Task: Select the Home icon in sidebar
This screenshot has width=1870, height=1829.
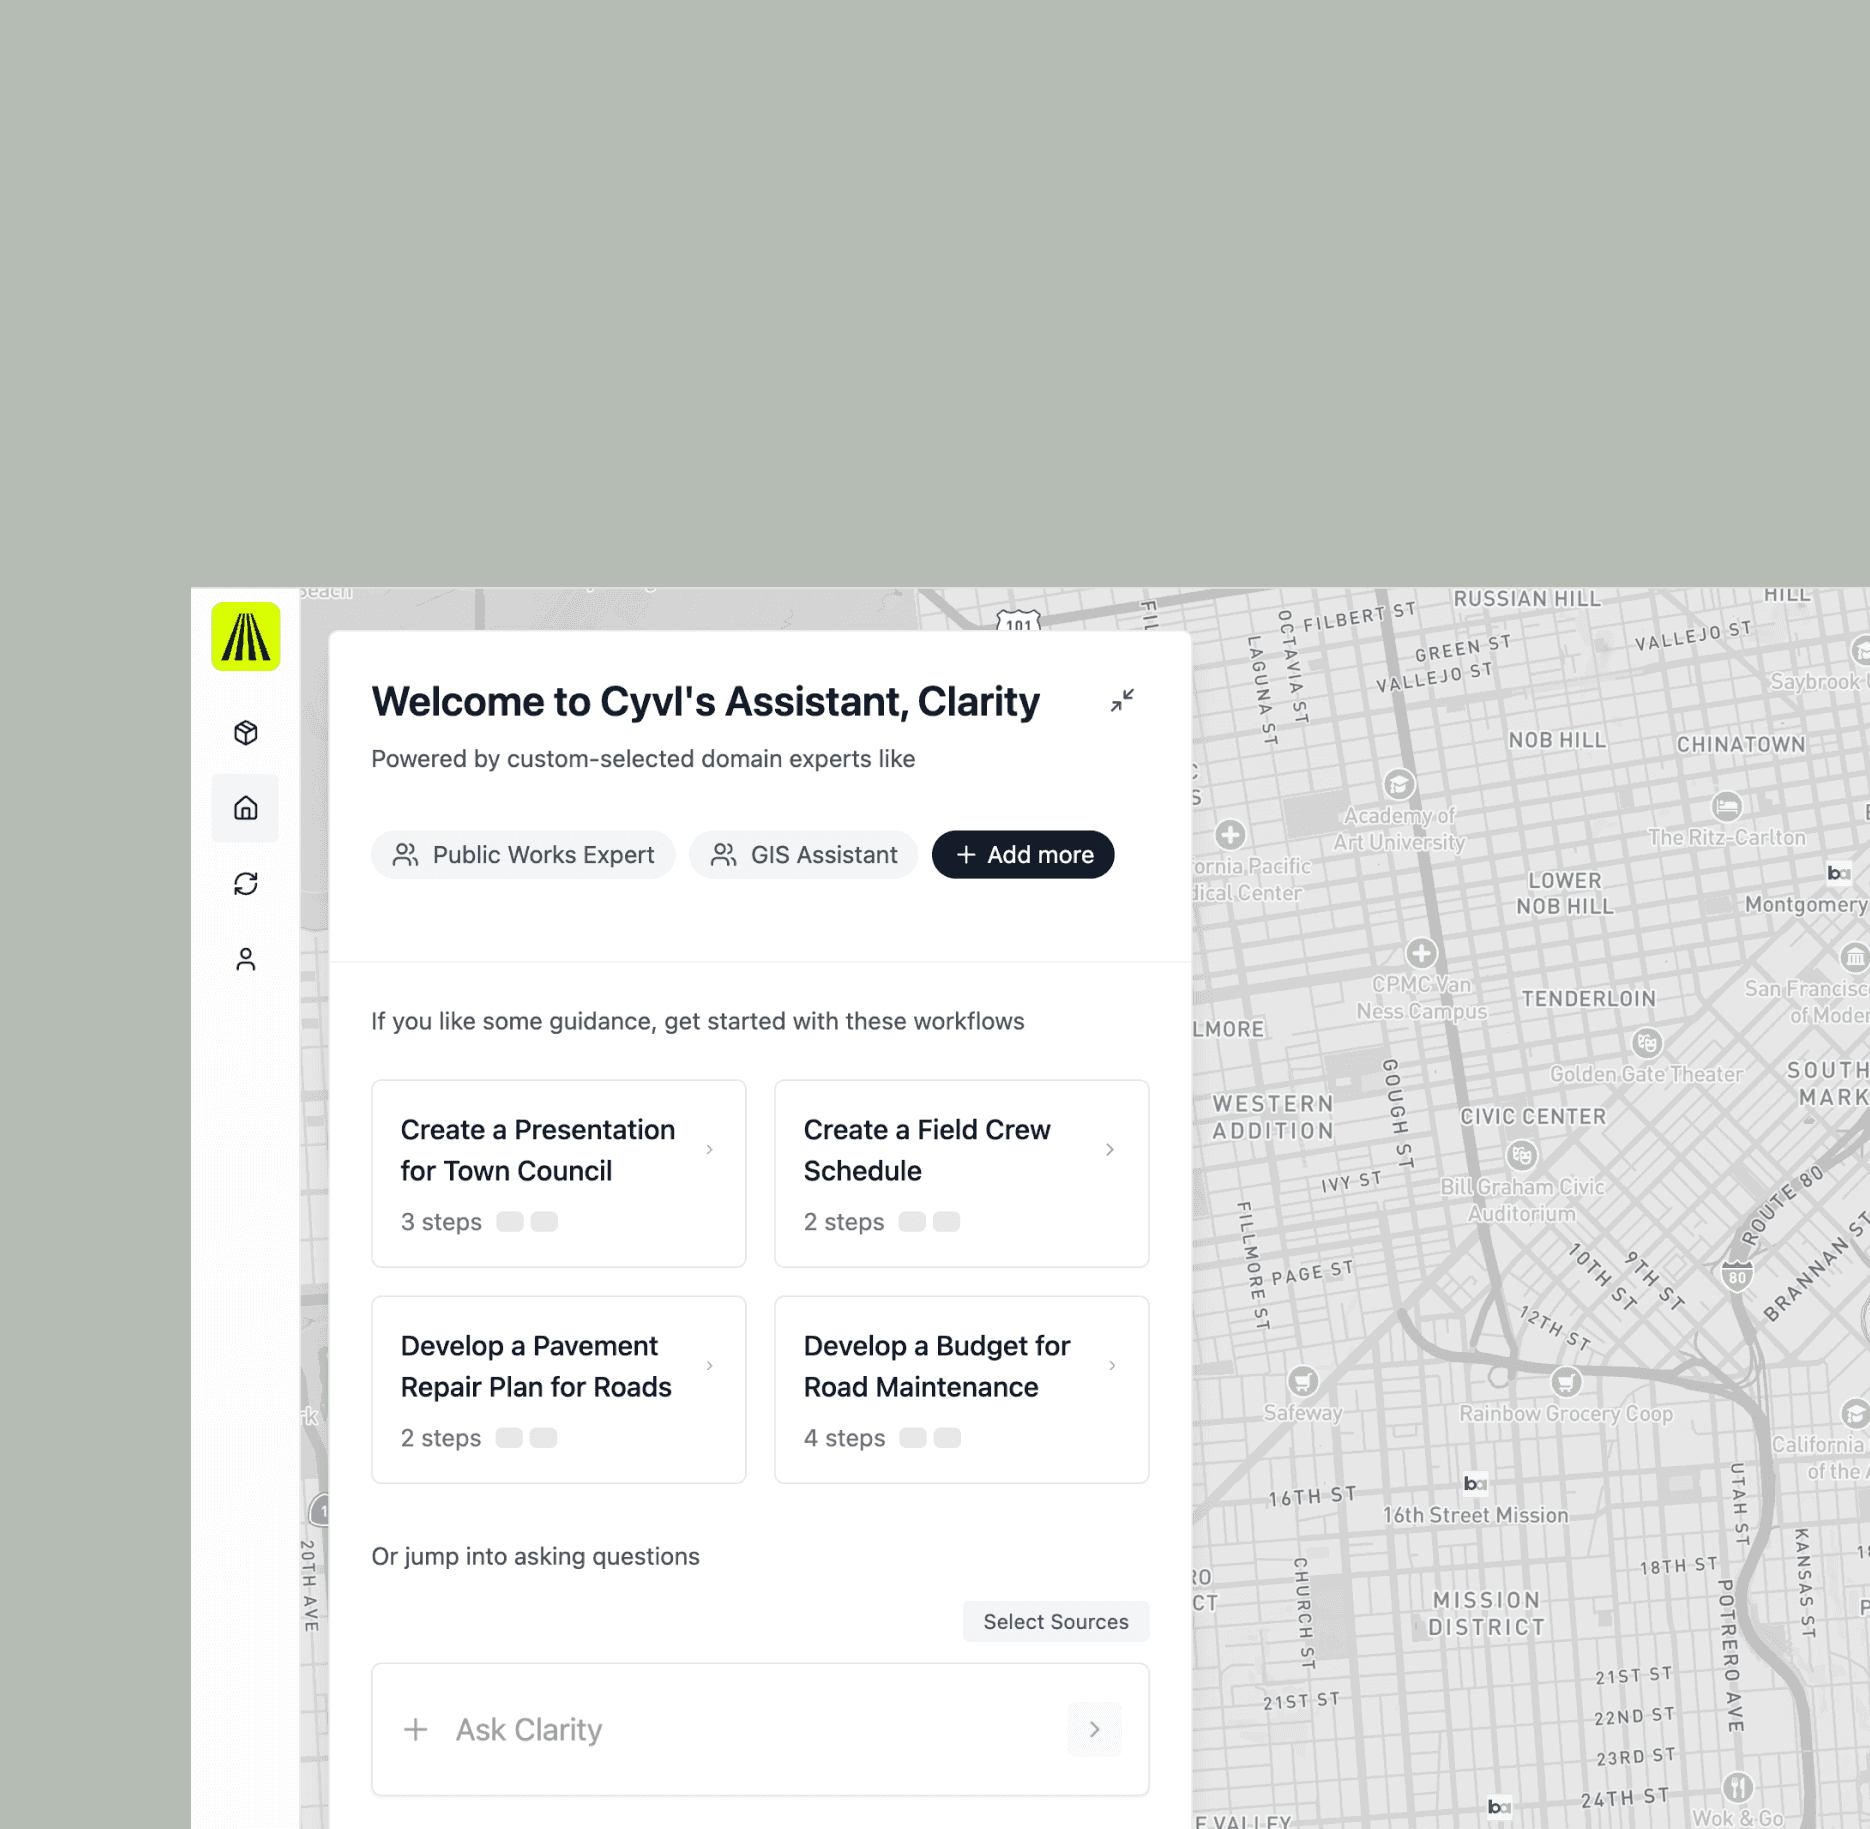Action: pos(246,808)
